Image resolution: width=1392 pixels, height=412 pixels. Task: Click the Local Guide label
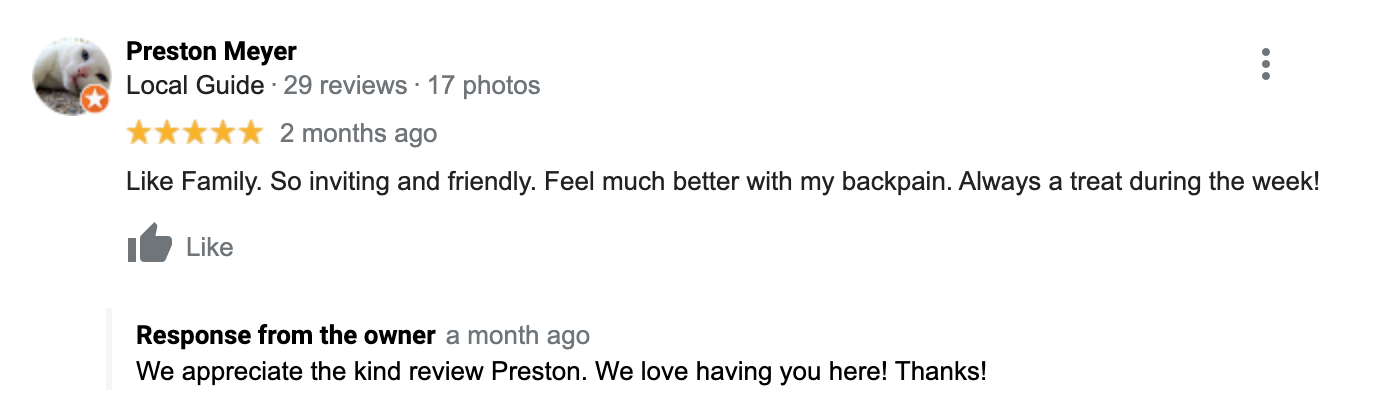coord(195,86)
